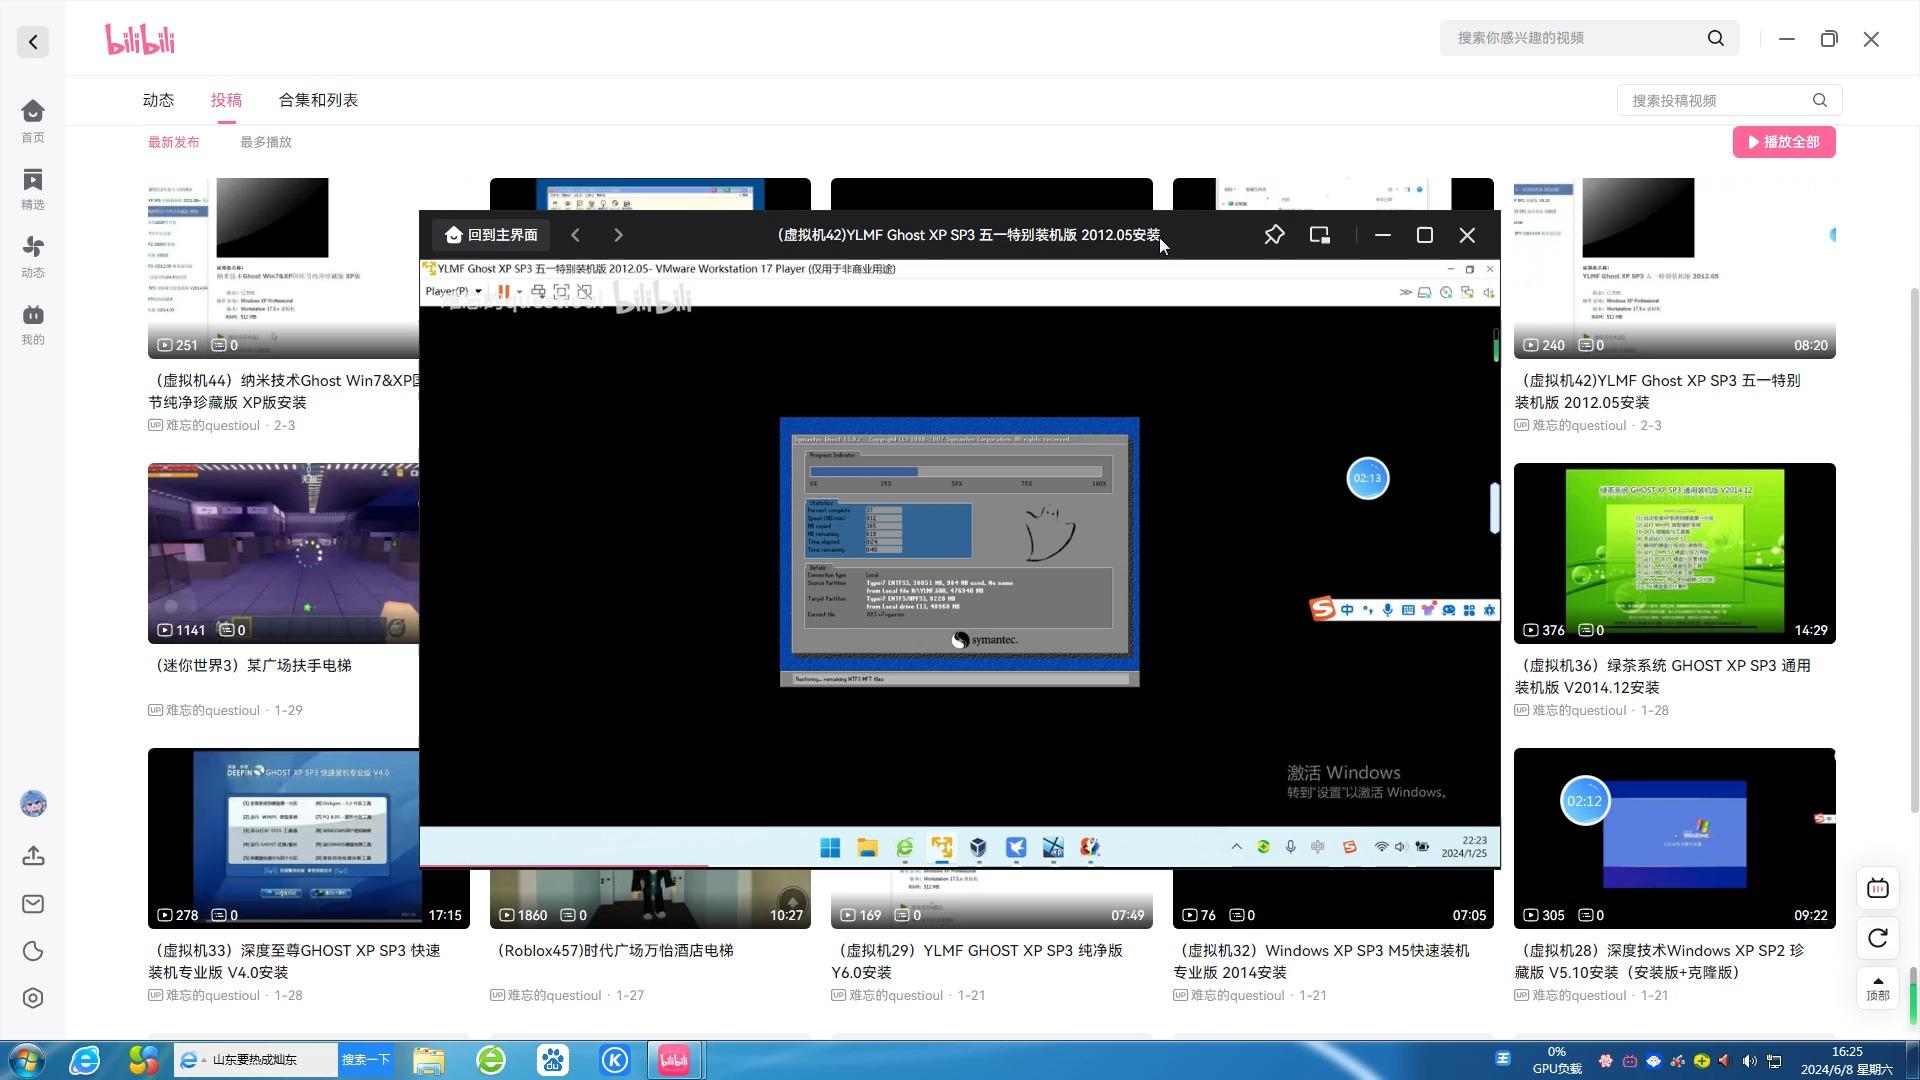Open the file explorer folder in taskbar
Screen dimensions: 1920x1080
click(429, 1060)
